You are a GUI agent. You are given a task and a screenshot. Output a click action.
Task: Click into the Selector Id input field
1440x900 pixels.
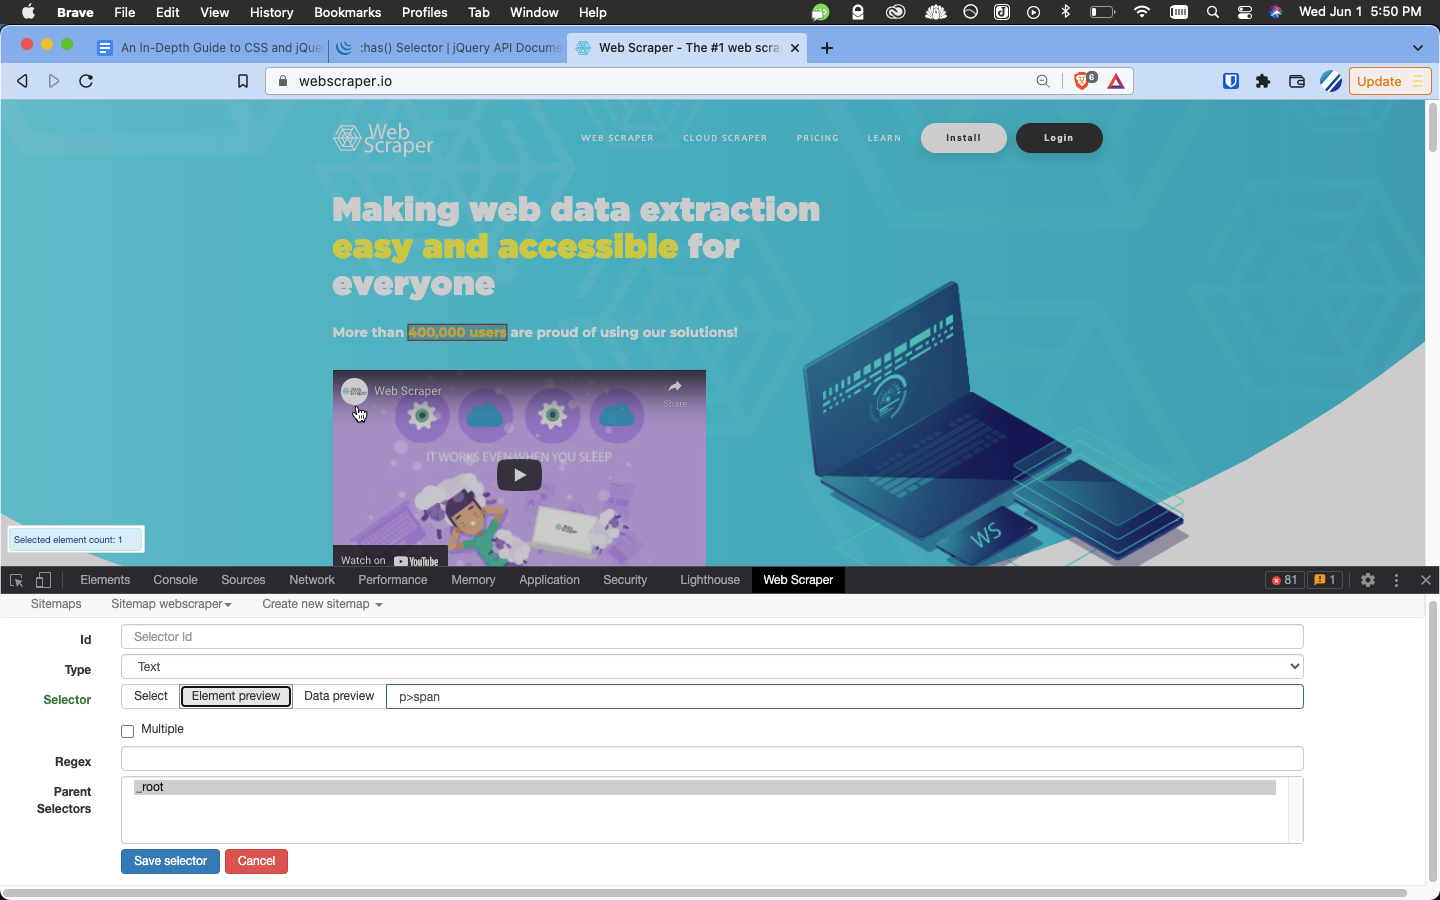click(711, 637)
